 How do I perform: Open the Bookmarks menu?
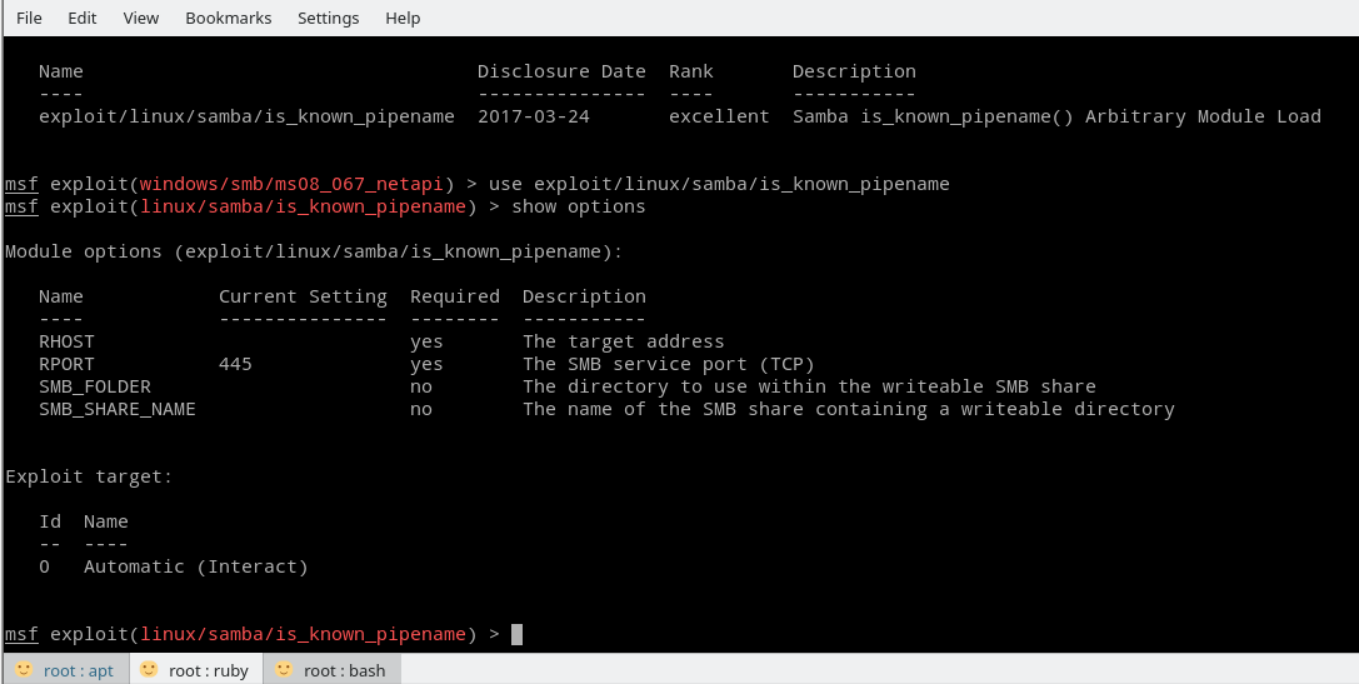tap(228, 18)
